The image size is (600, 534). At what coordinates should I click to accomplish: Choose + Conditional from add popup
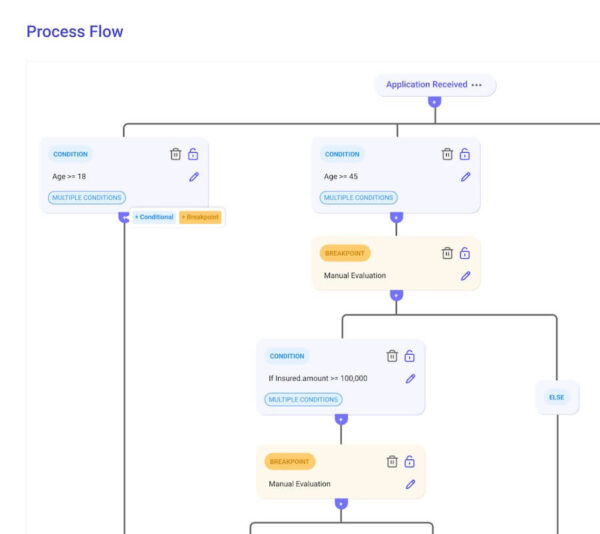tap(154, 217)
